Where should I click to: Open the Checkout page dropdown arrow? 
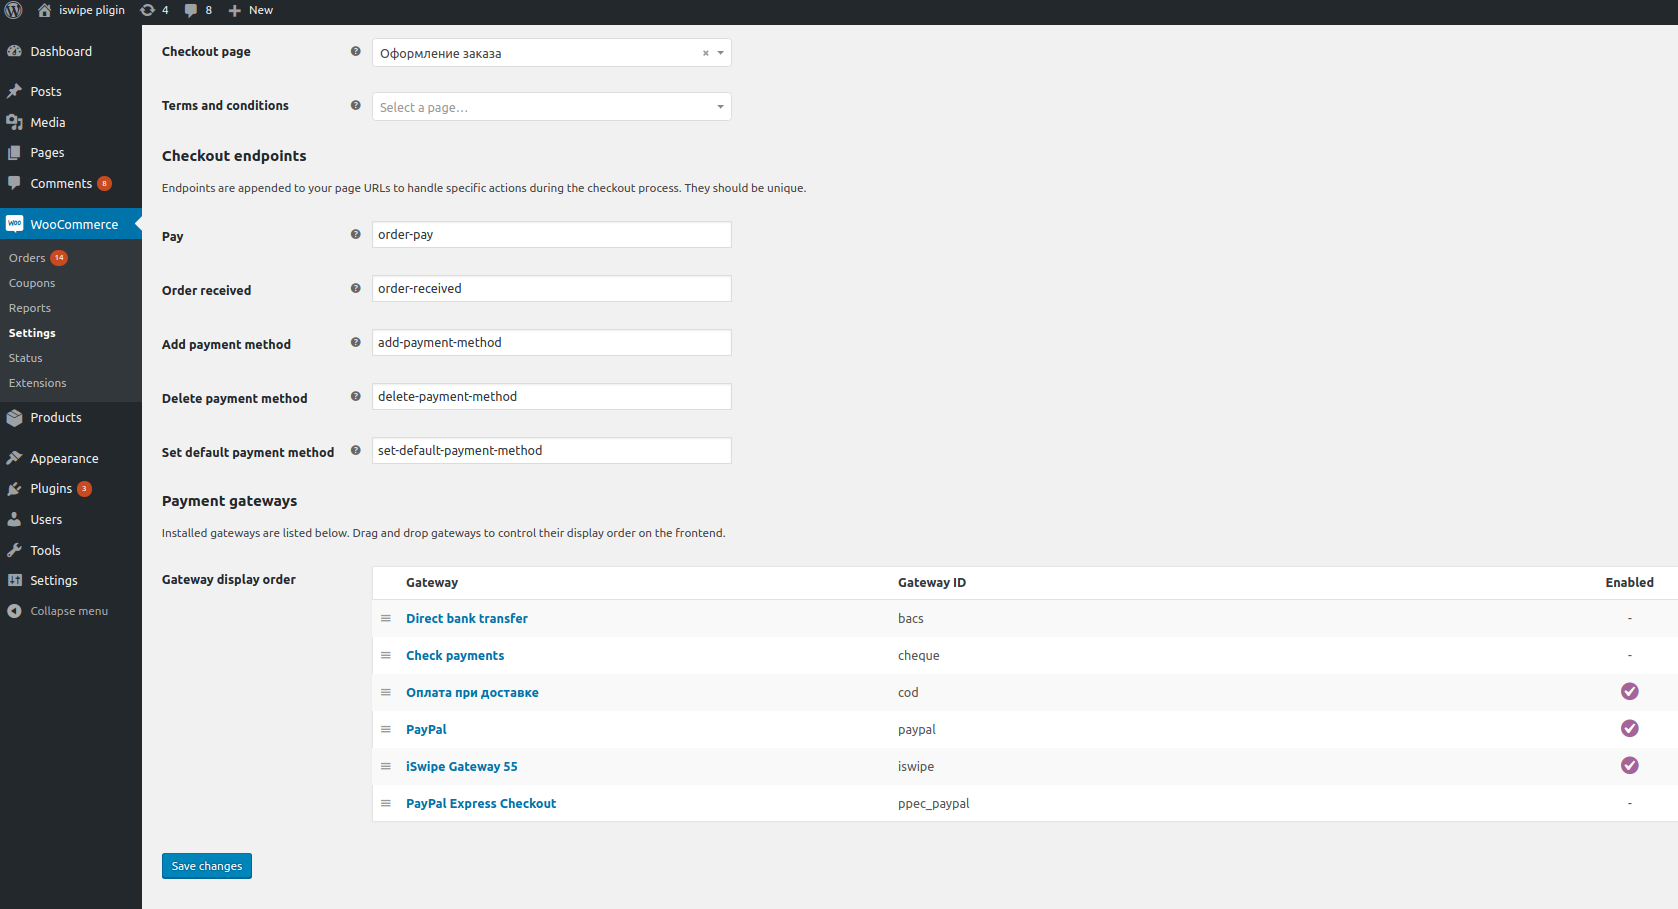click(720, 53)
